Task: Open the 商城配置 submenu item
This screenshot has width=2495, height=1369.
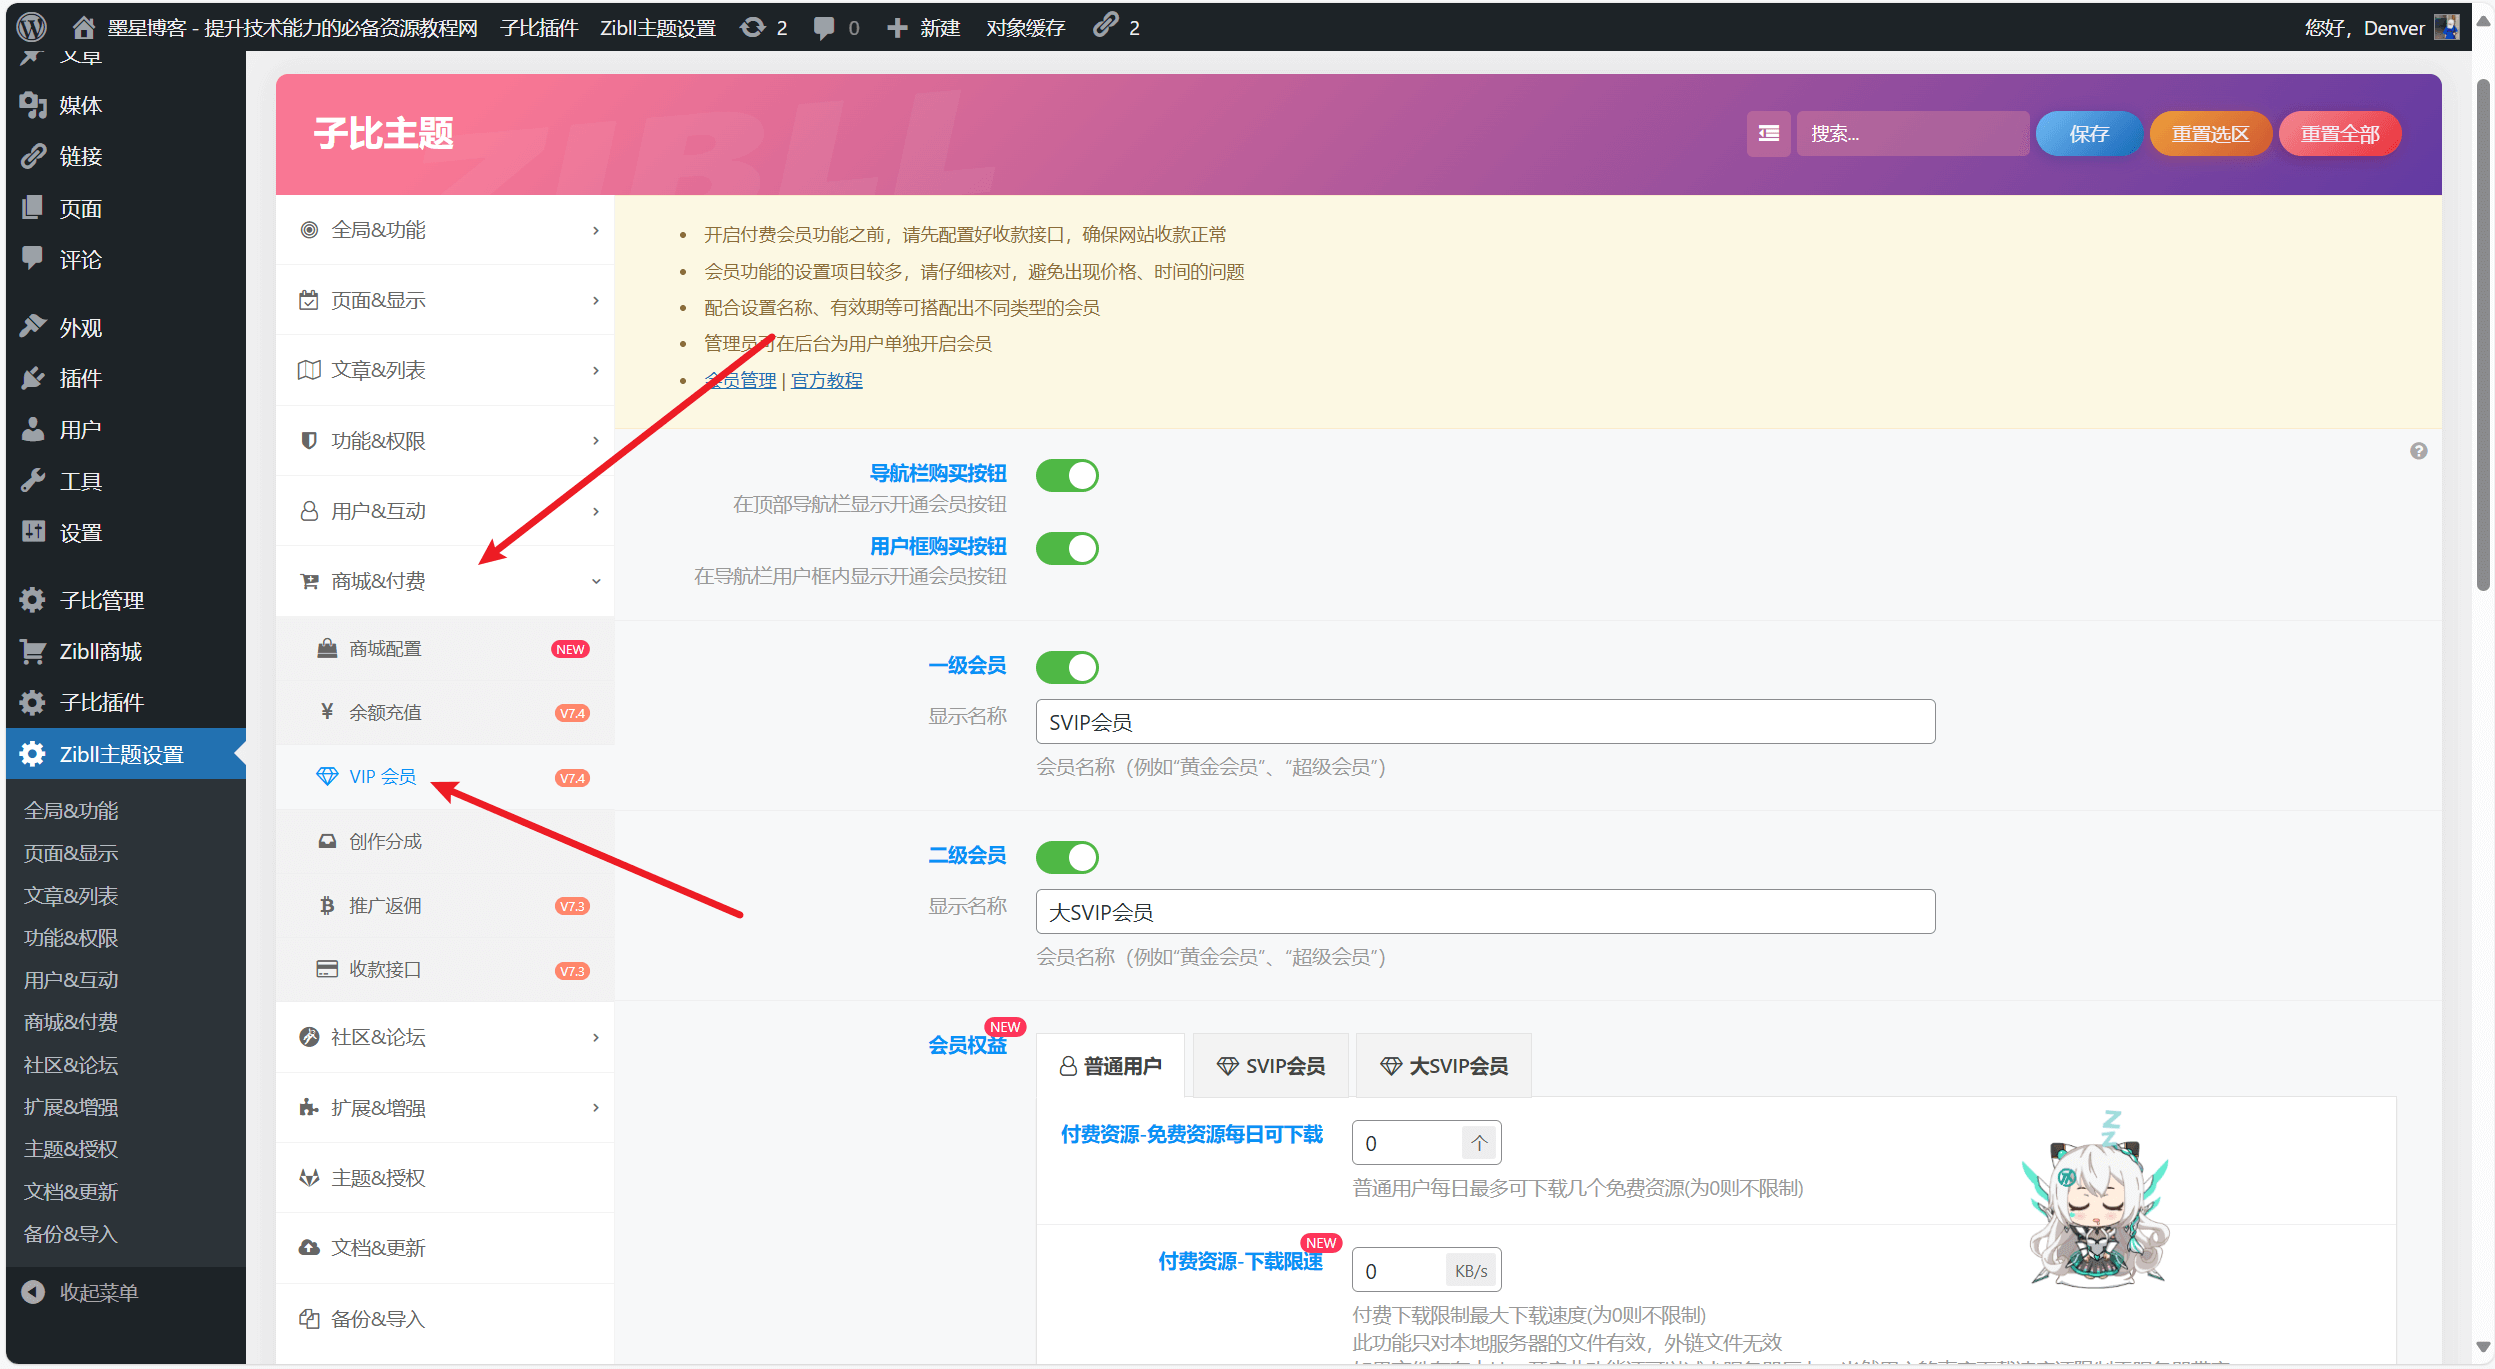Action: 445,649
